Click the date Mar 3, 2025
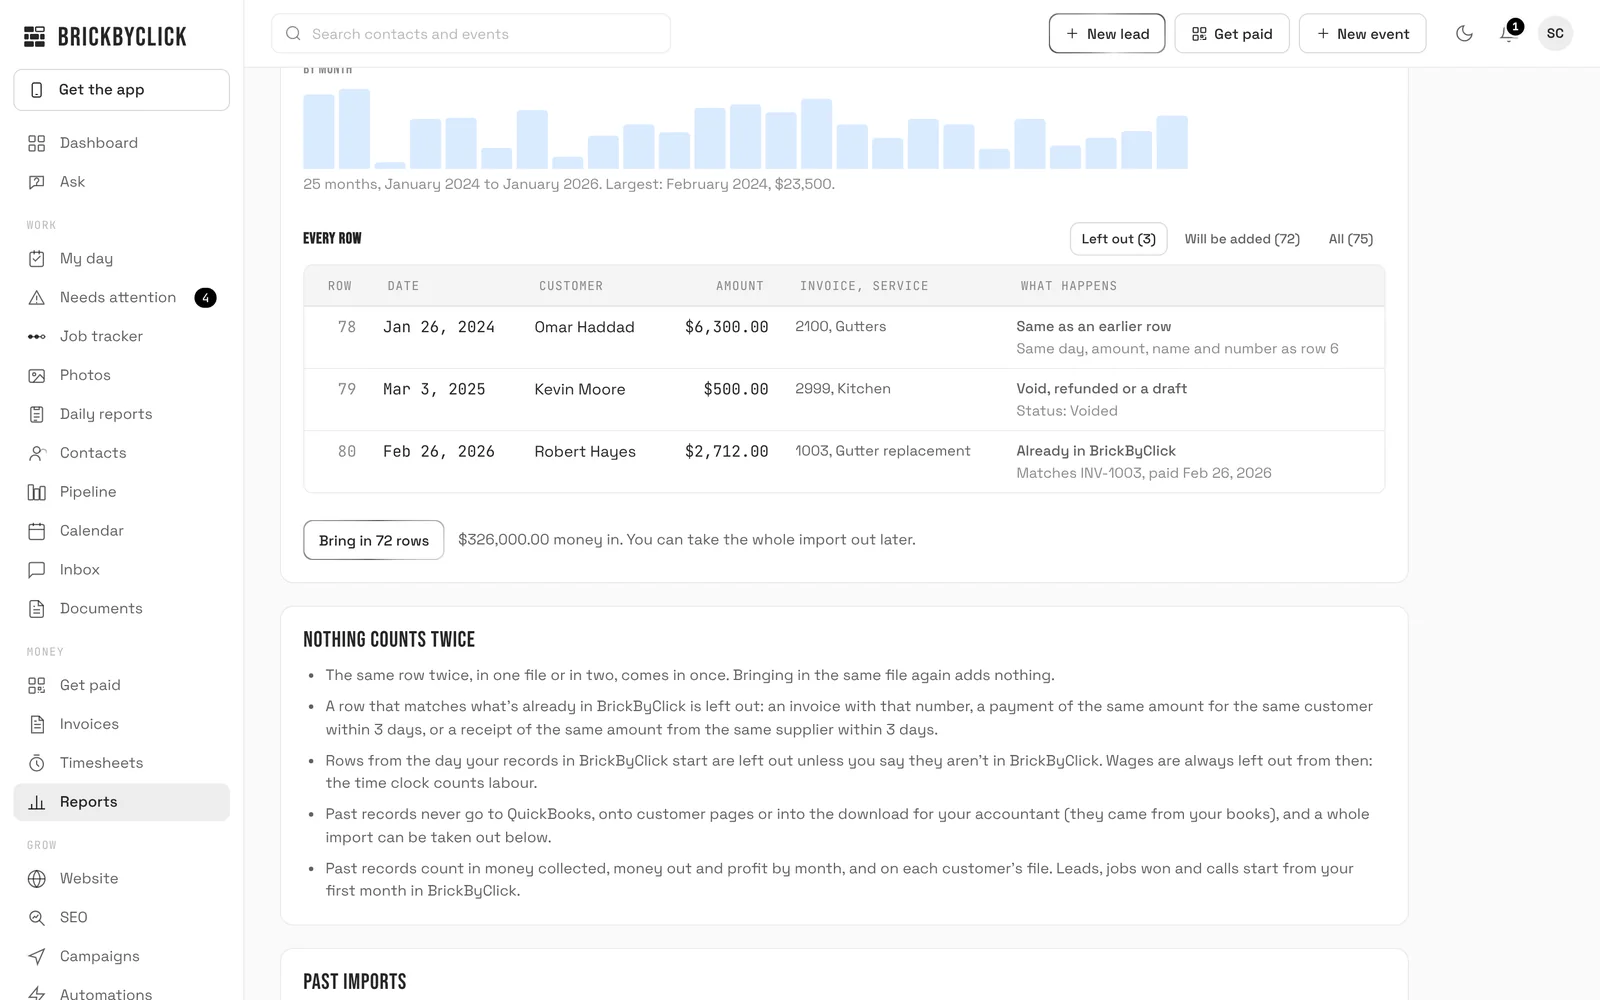Screen dimensions: 1600x1000 coord(434,389)
